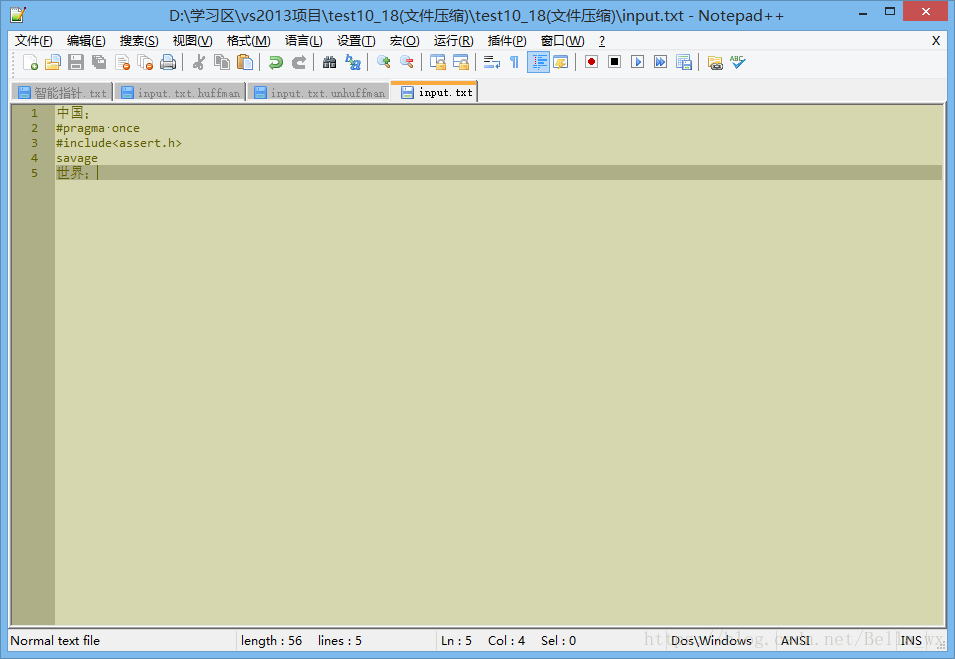Save all open files via Save All icon

(x=99, y=62)
